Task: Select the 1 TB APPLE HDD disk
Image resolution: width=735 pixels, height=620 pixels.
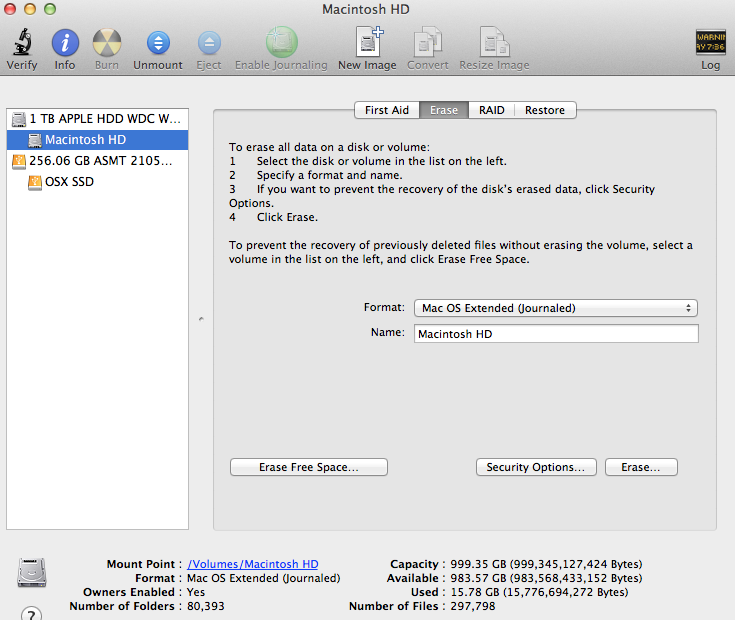Action: tap(98, 119)
